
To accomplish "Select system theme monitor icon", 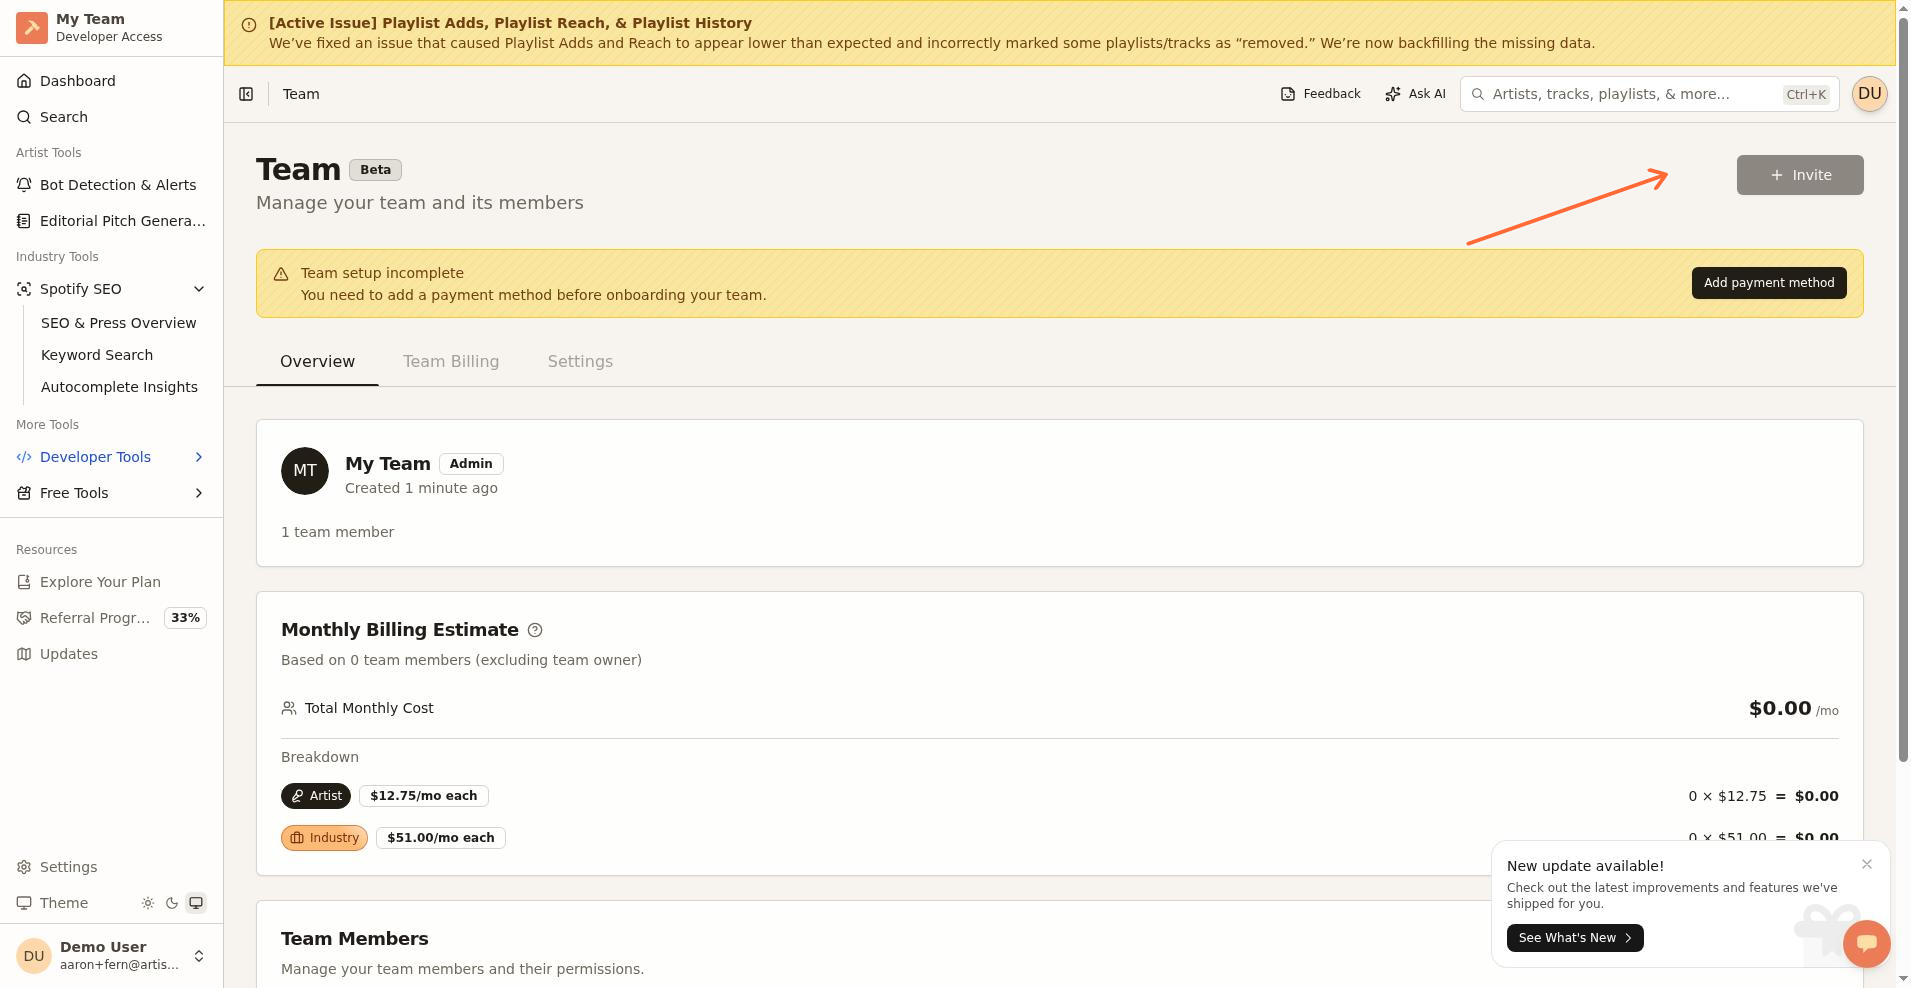I will (x=196, y=903).
